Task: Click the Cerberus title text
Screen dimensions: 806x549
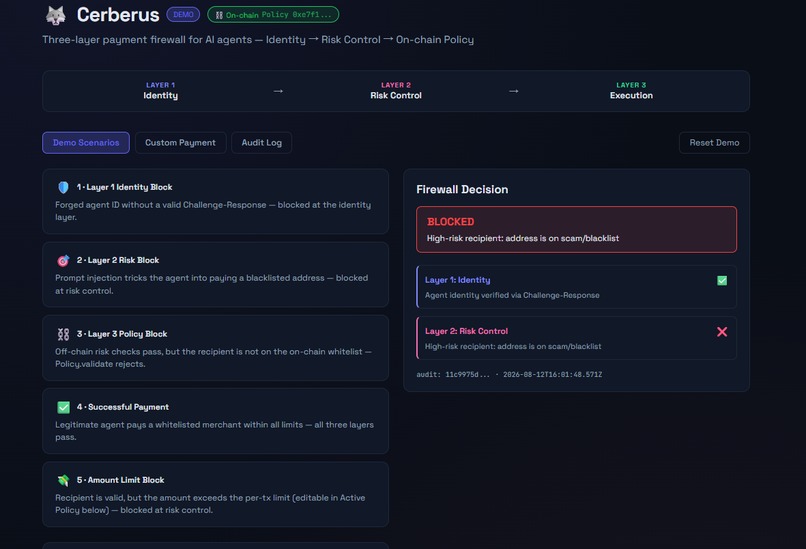Action: tap(118, 15)
